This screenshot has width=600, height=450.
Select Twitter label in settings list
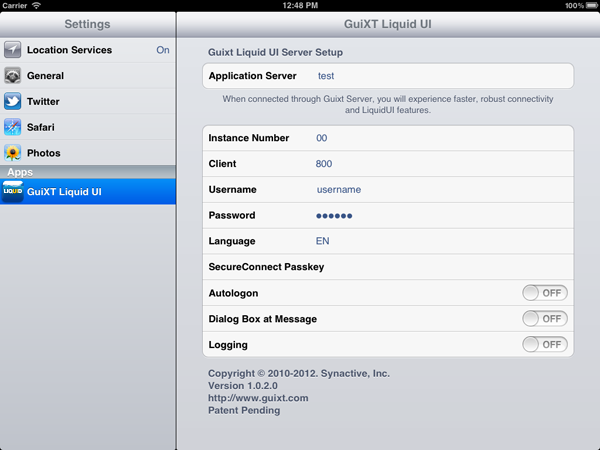point(43,101)
